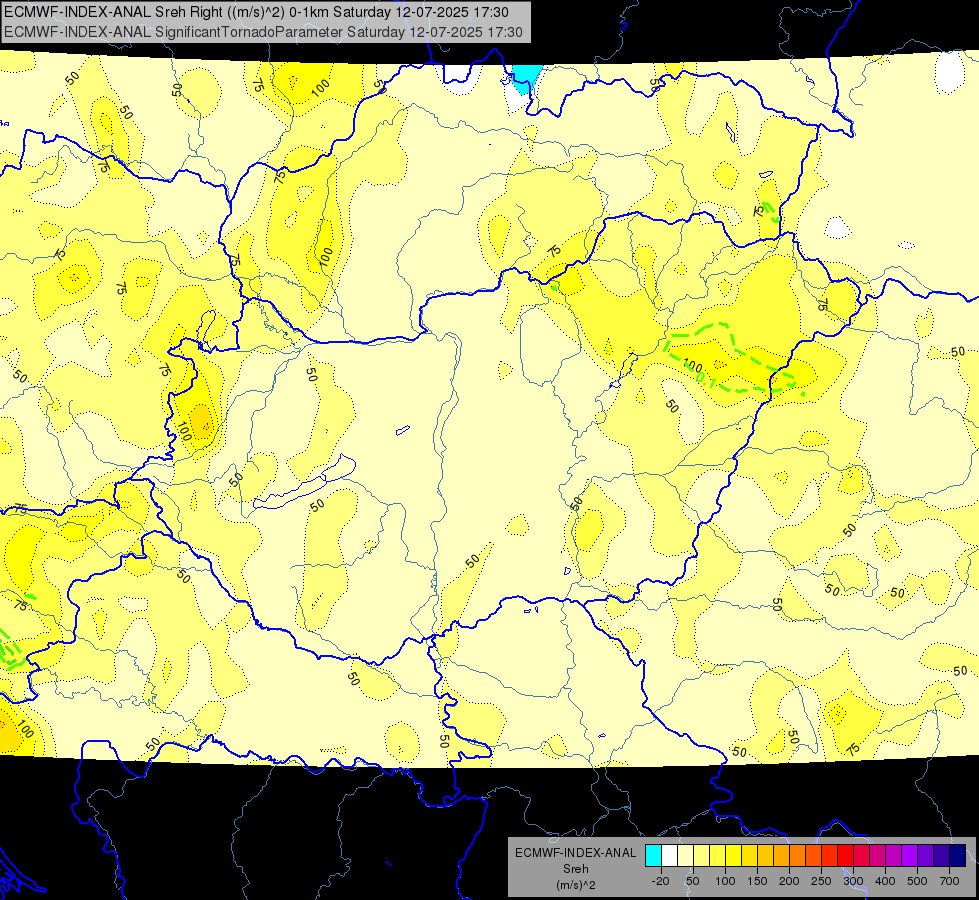The image size is (979, 900).
Task: Click the Sreh Right 0-1km title line
Action: point(256,12)
